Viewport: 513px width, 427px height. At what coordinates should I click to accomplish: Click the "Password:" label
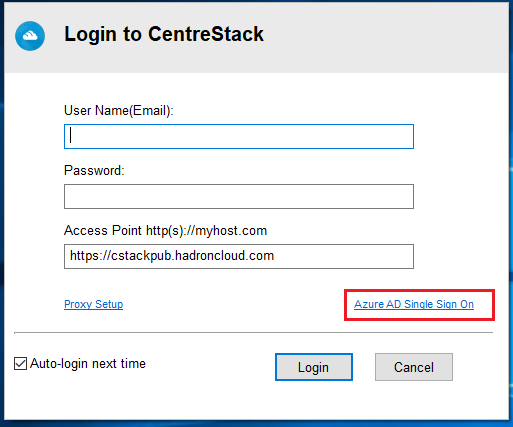point(94,170)
